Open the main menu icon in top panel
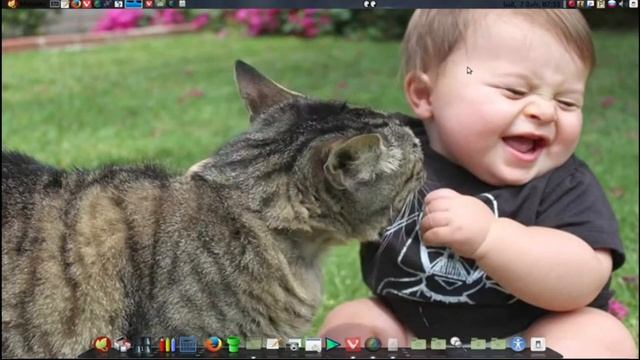 pos(12,4)
